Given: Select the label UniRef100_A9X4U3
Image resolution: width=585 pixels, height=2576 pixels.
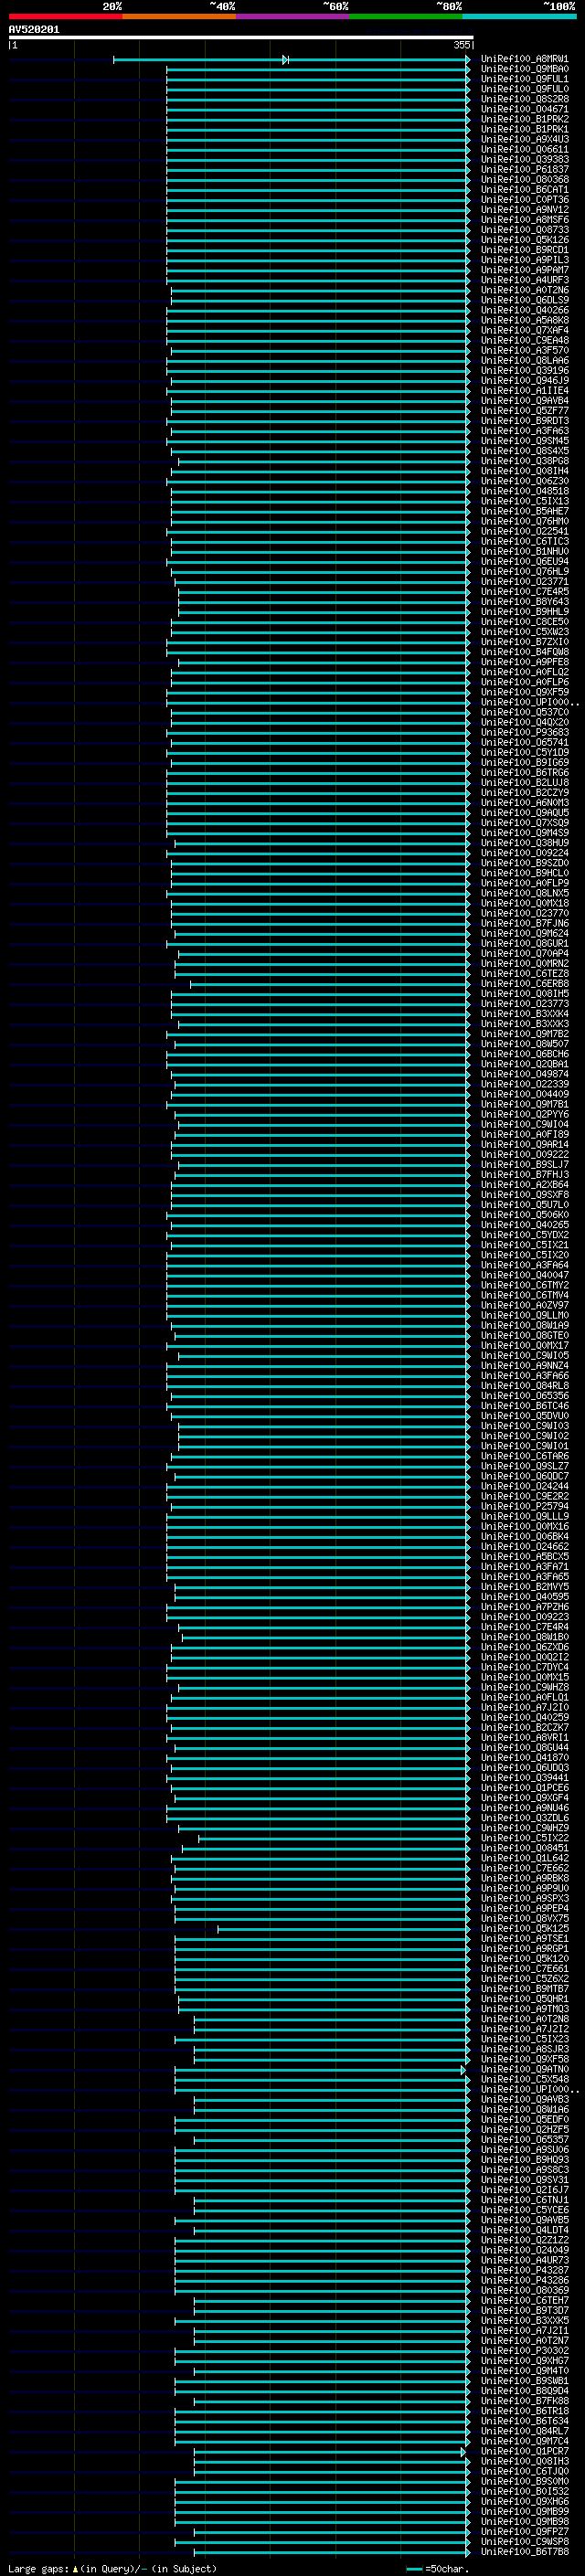Looking at the screenshot, I should point(524,139).
